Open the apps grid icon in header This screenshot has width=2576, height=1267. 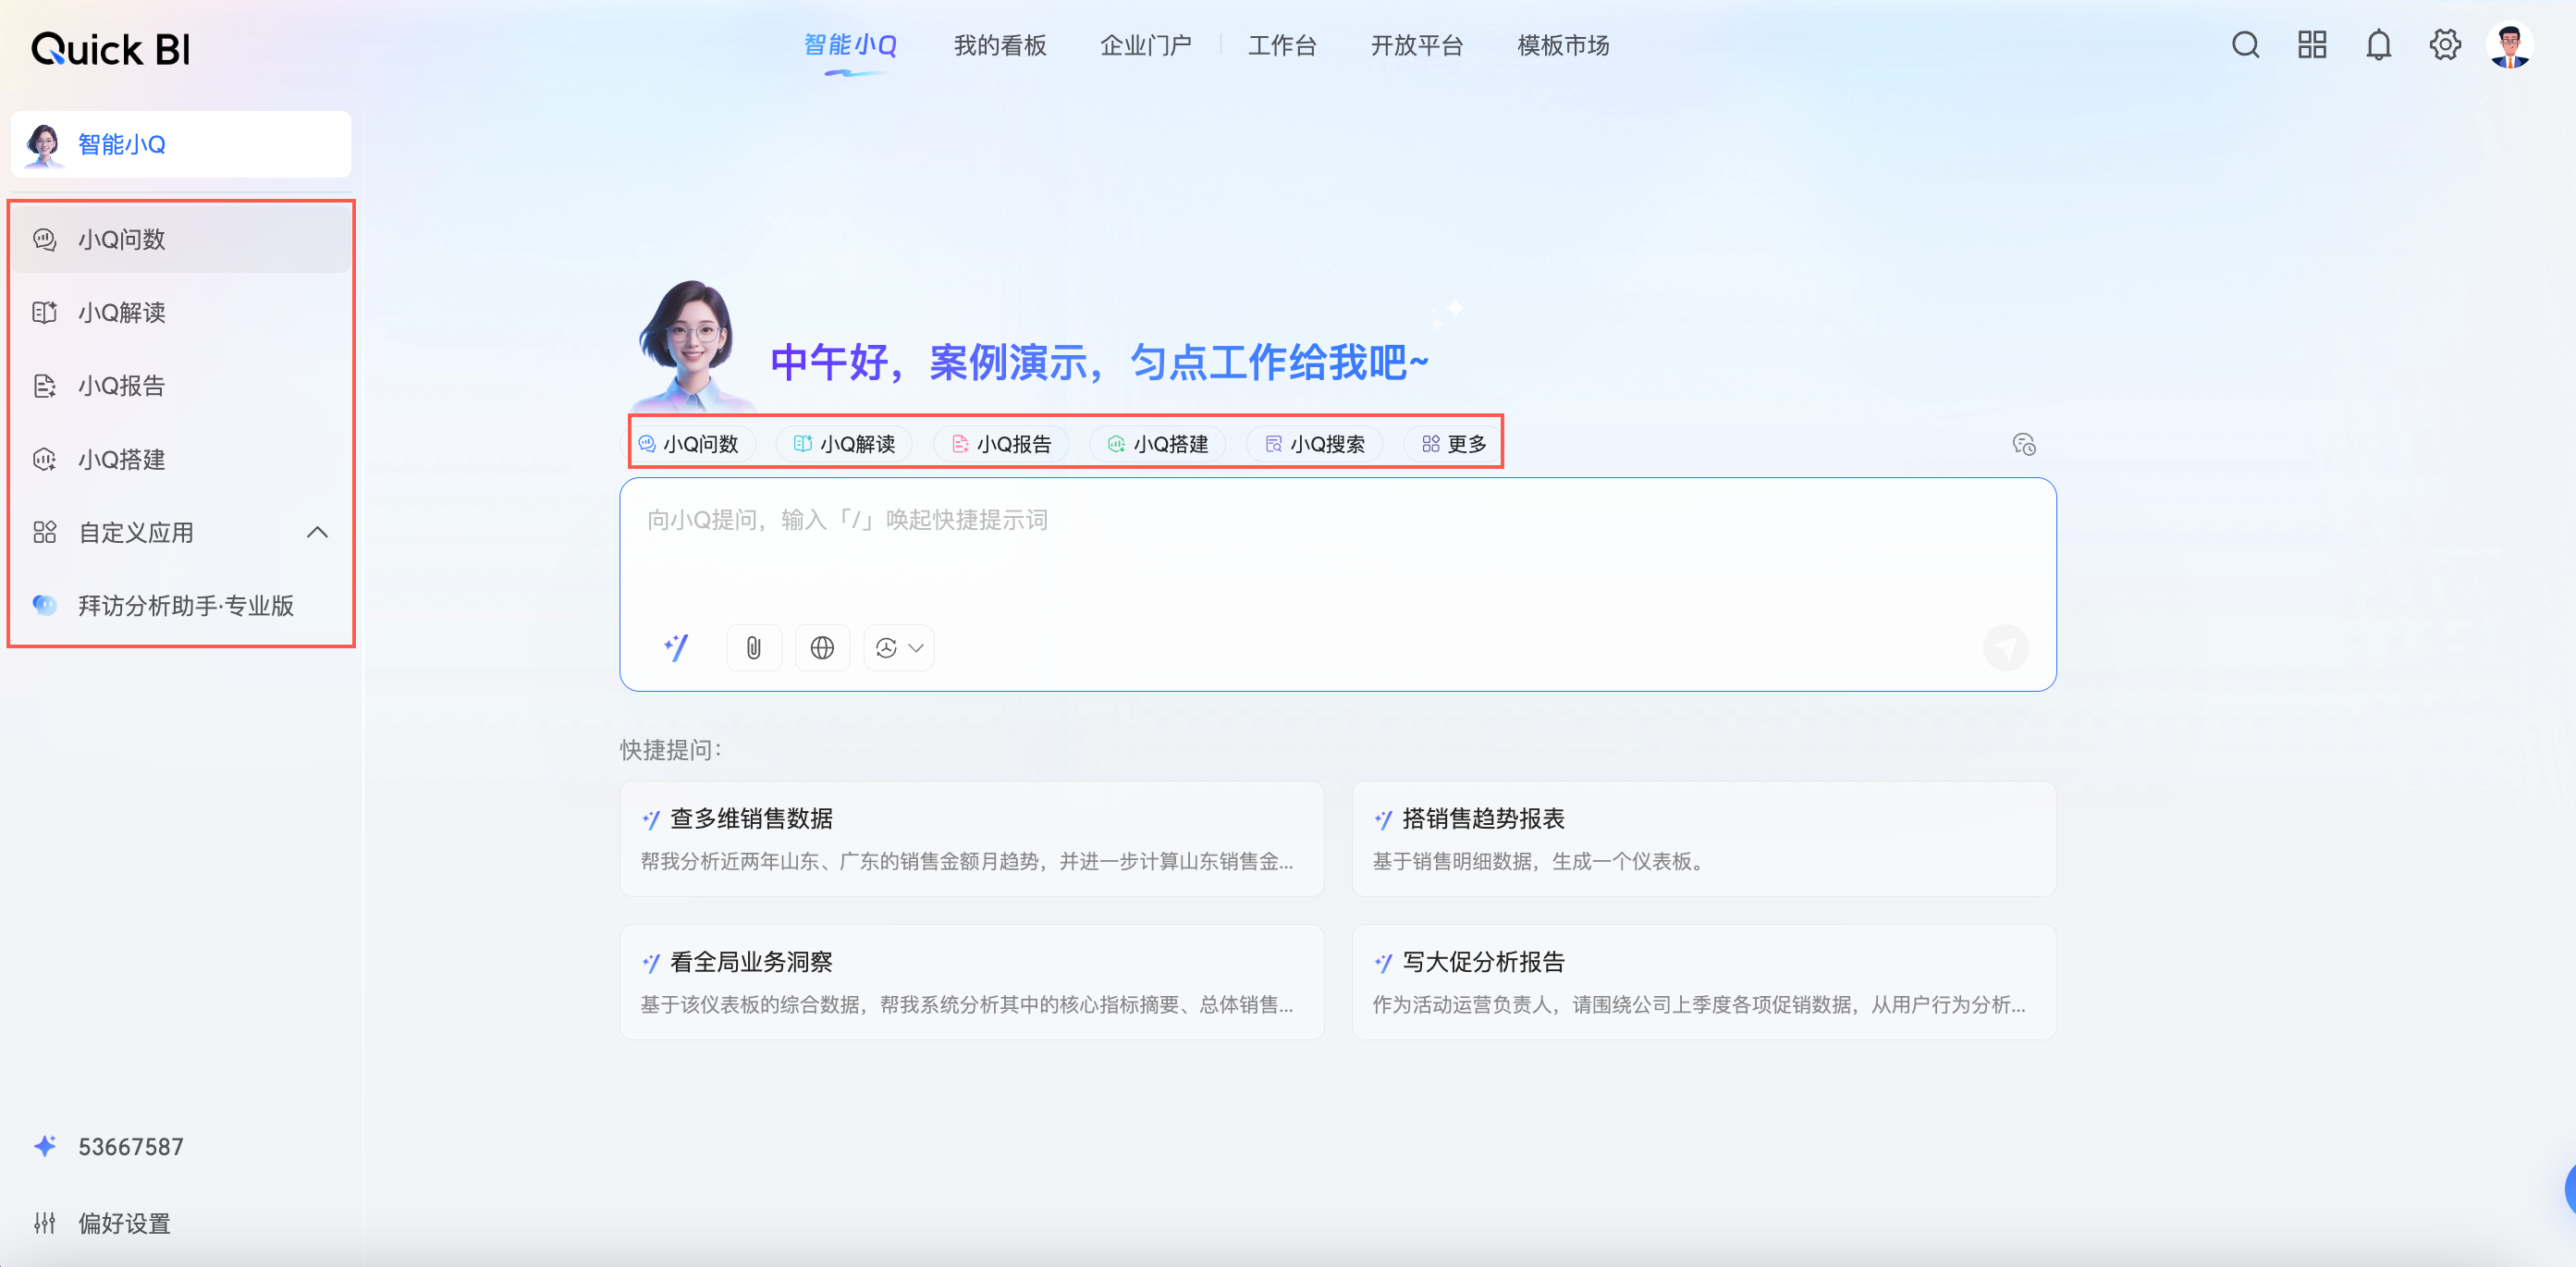coord(2312,45)
